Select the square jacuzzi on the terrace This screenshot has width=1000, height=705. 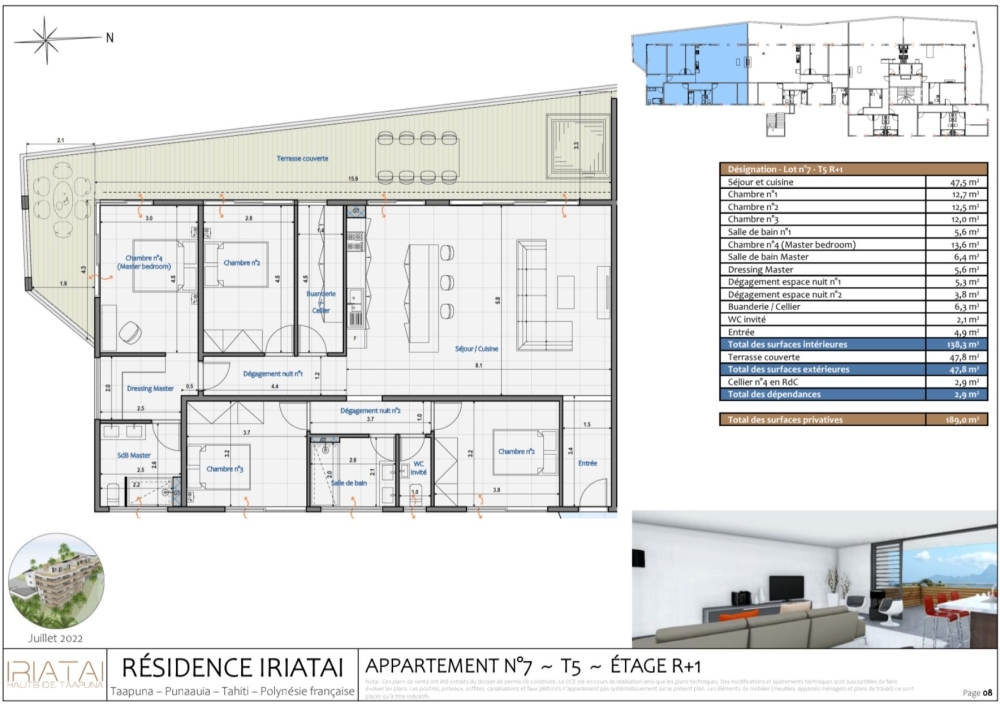coord(576,139)
